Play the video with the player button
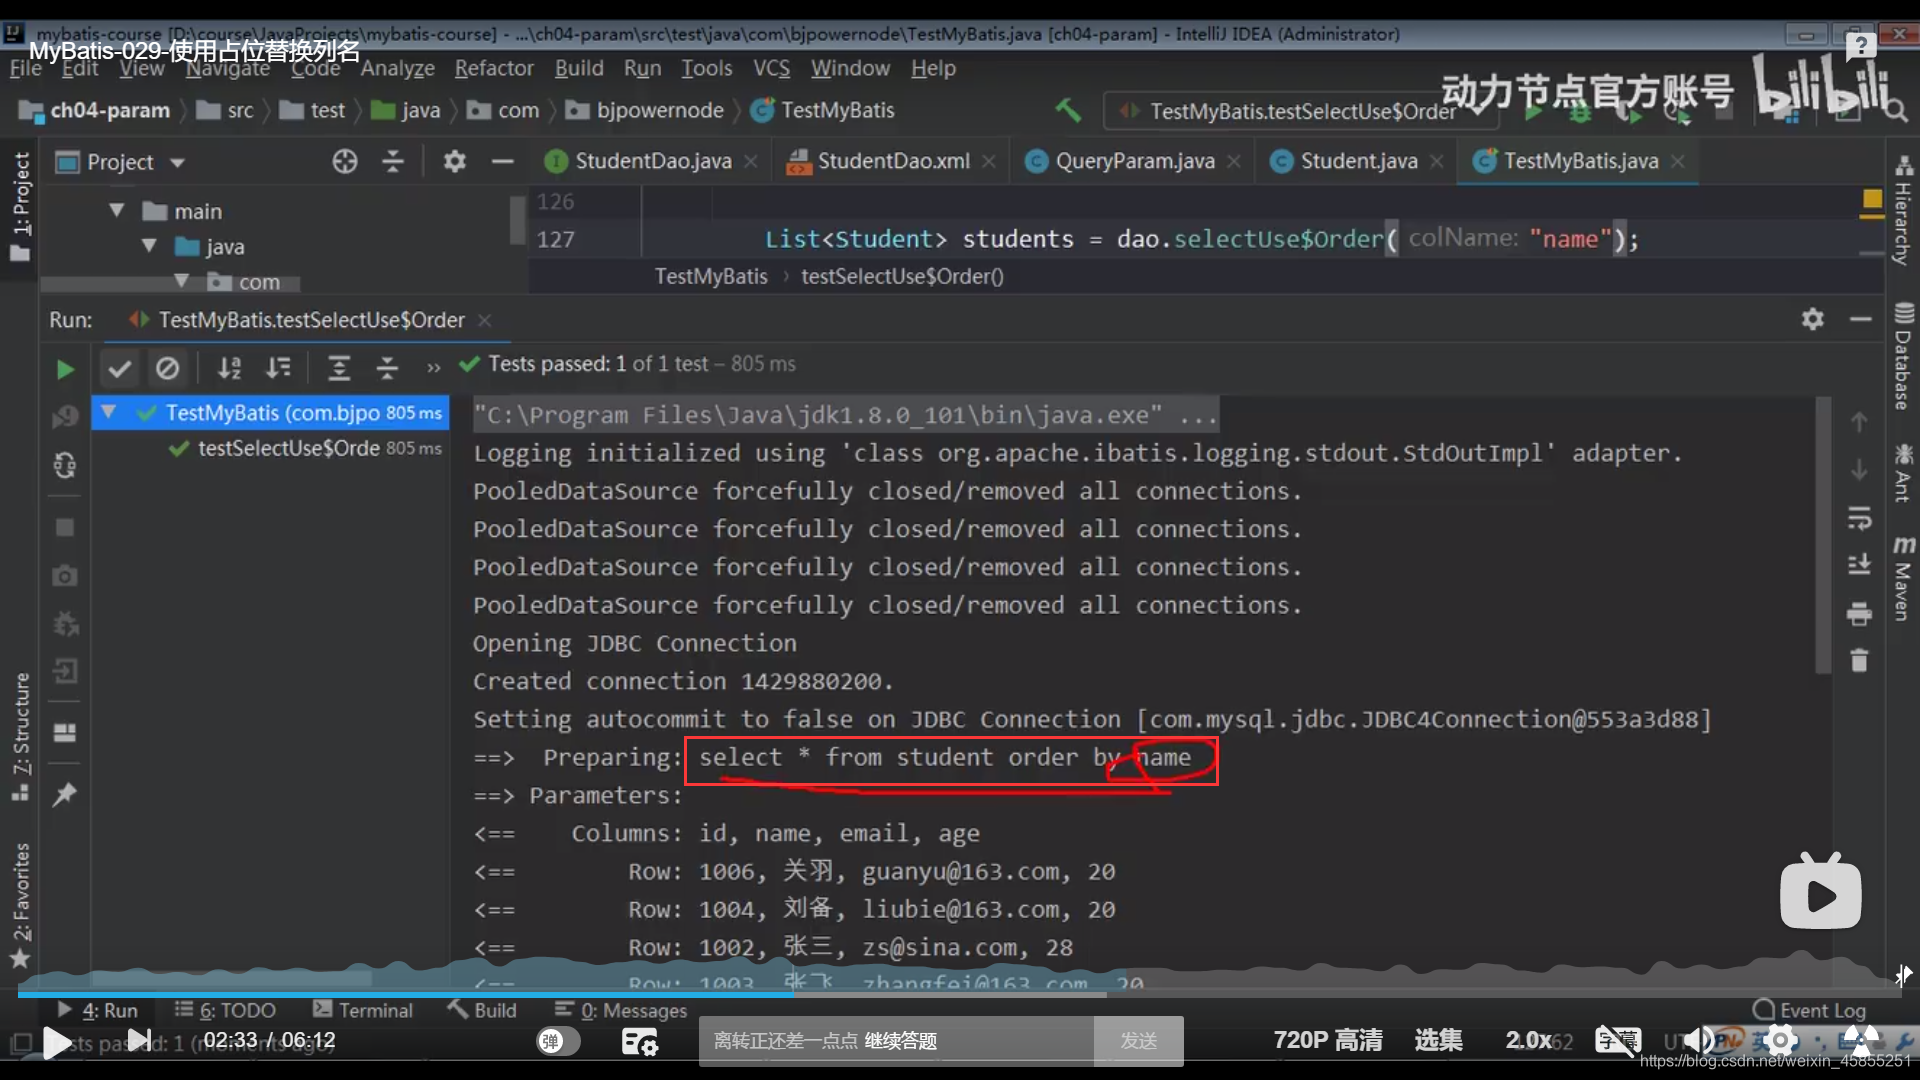 (56, 1042)
